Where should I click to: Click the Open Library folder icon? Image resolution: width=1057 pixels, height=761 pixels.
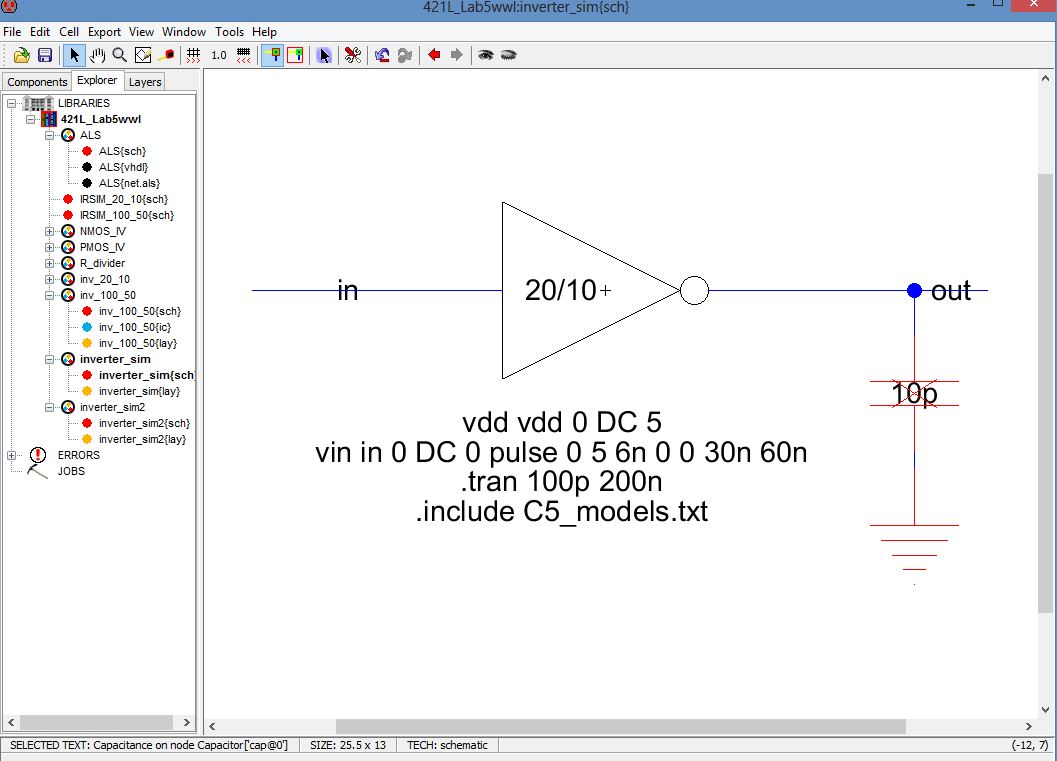[22, 55]
